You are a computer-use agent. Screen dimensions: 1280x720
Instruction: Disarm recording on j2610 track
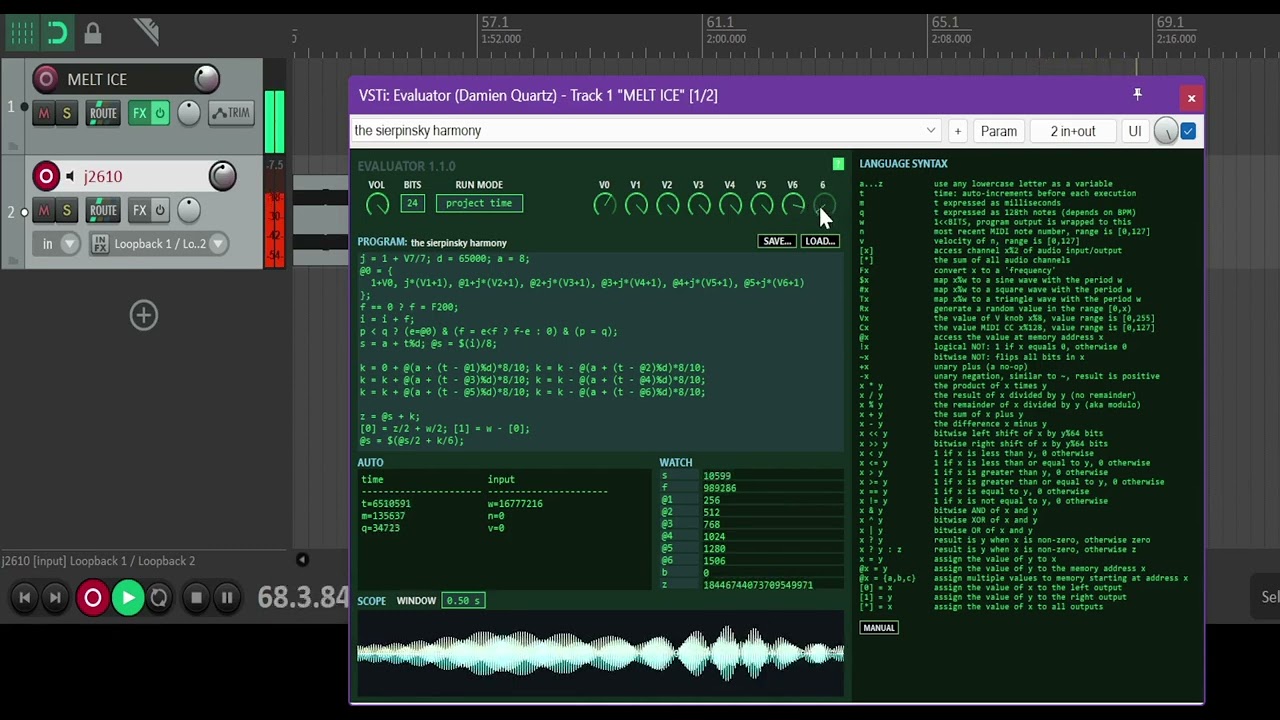(46, 177)
